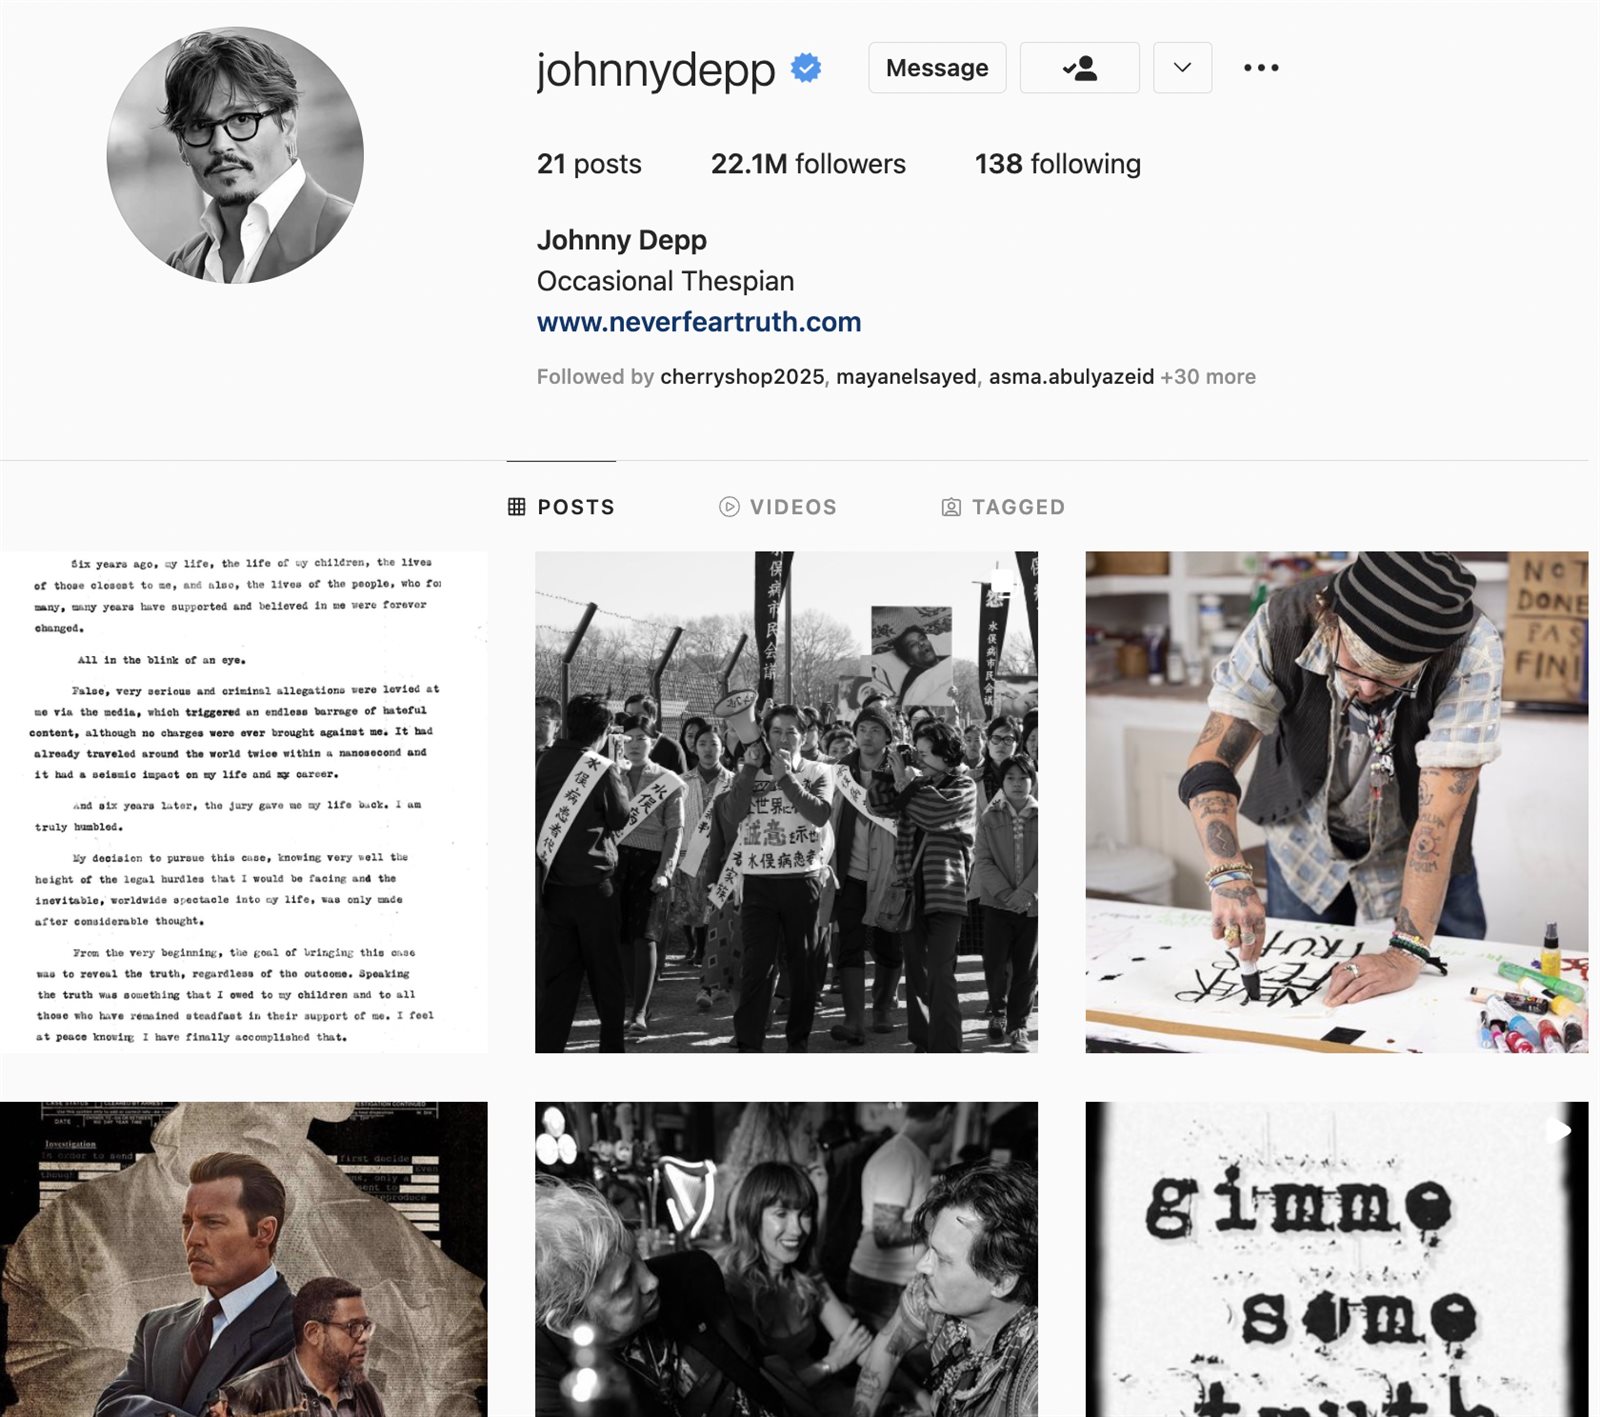Click the Message button
Image resolution: width=1600 pixels, height=1417 pixels.
click(937, 68)
